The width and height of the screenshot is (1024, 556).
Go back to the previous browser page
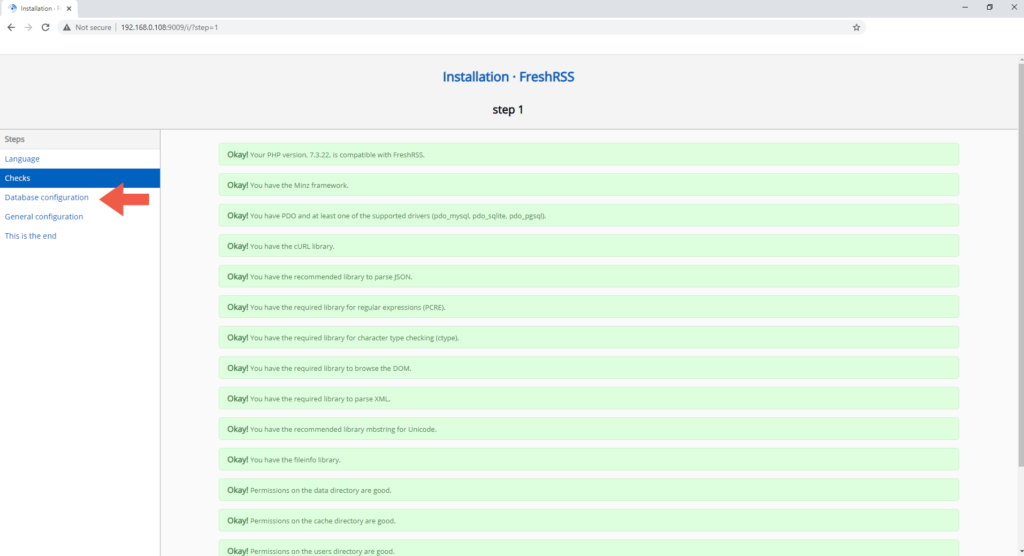tap(11, 27)
